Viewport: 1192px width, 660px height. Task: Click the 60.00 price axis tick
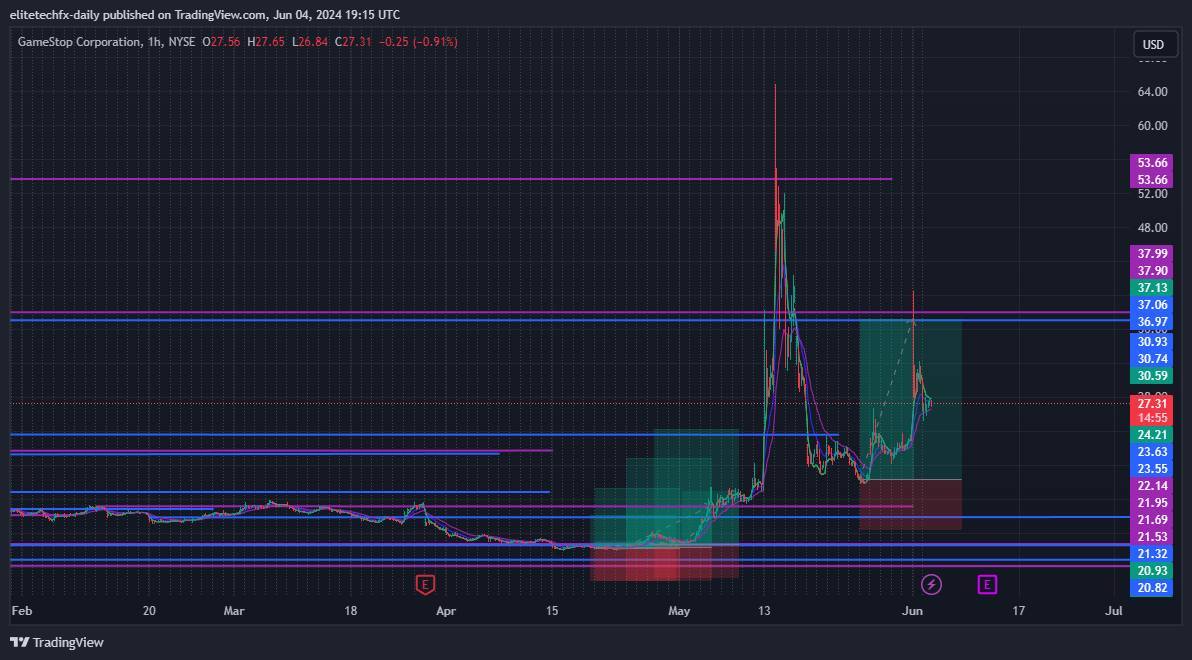click(x=1152, y=125)
